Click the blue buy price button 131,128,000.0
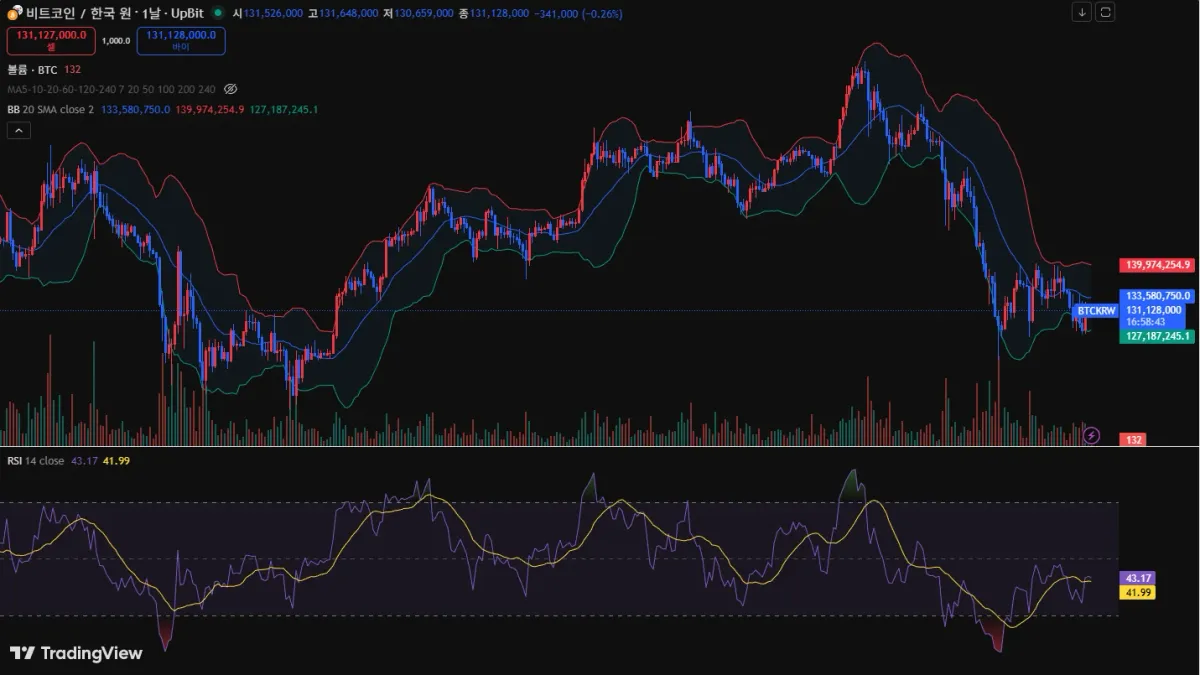Screen dimensions: 1200x675 click(181, 41)
